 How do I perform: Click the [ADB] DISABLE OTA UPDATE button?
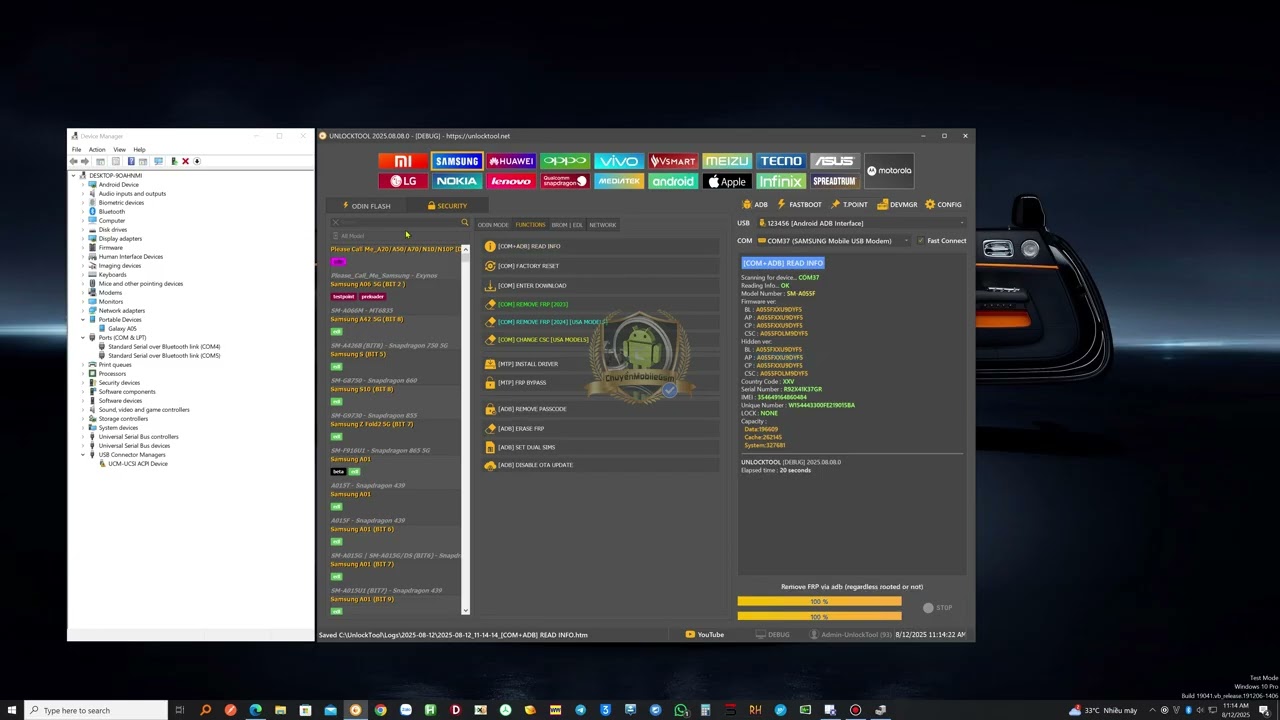click(x=599, y=465)
